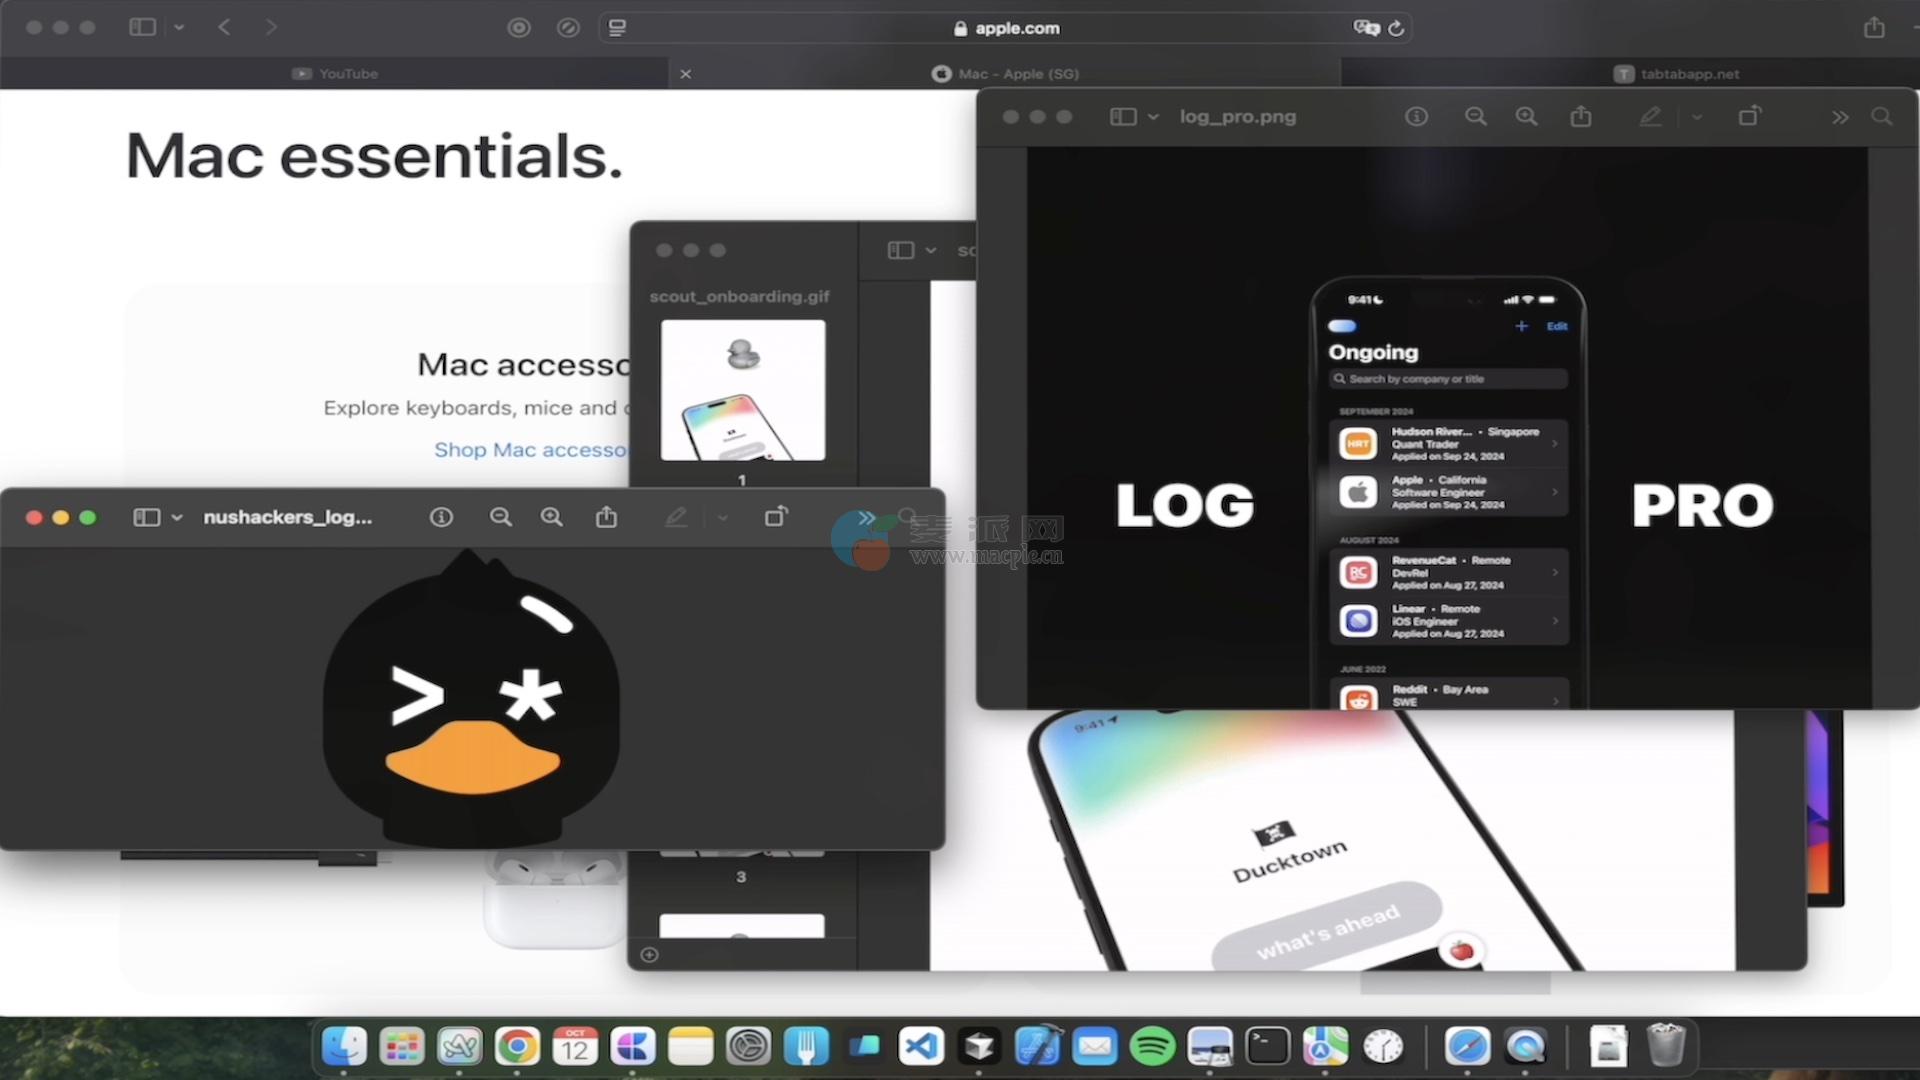The height and width of the screenshot is (1080, 1920).
Task: Go back in Safari
Action: point(224,27)
